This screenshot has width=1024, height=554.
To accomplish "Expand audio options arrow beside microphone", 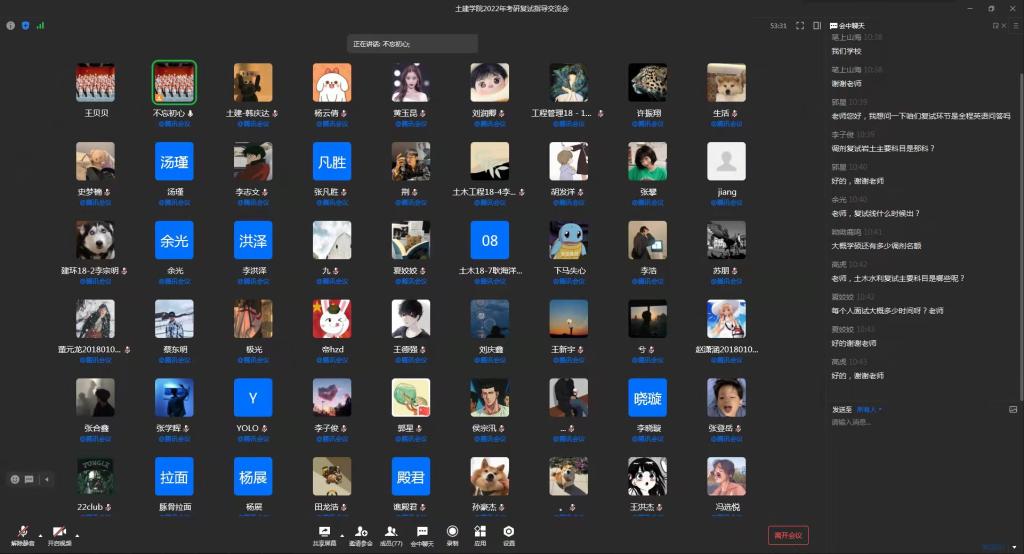I will click(40, 534).
